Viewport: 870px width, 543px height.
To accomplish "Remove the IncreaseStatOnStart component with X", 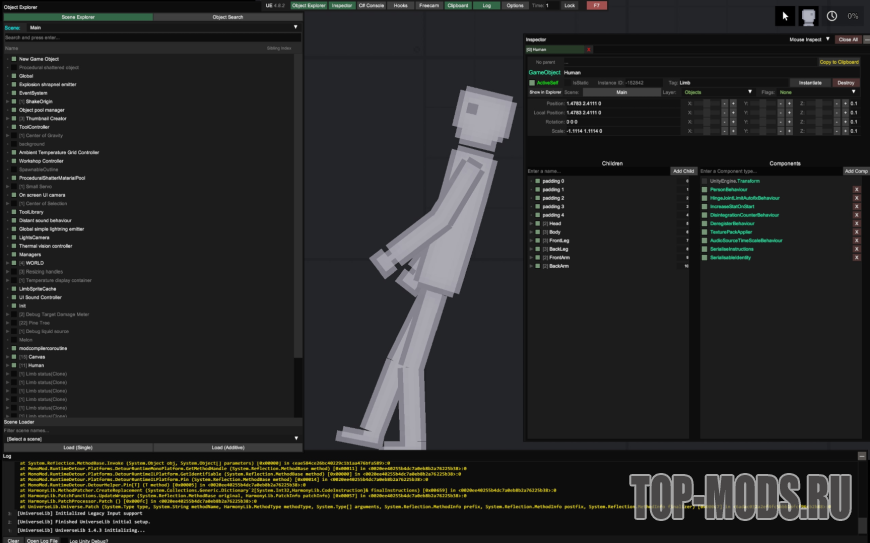I will click(x=856, y=206).
